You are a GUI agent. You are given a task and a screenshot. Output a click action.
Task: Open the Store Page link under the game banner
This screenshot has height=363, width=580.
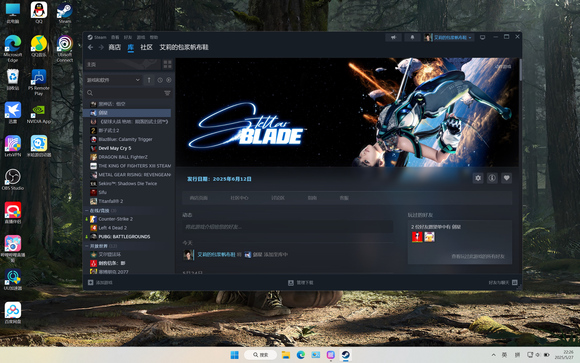tap(199, 198)
